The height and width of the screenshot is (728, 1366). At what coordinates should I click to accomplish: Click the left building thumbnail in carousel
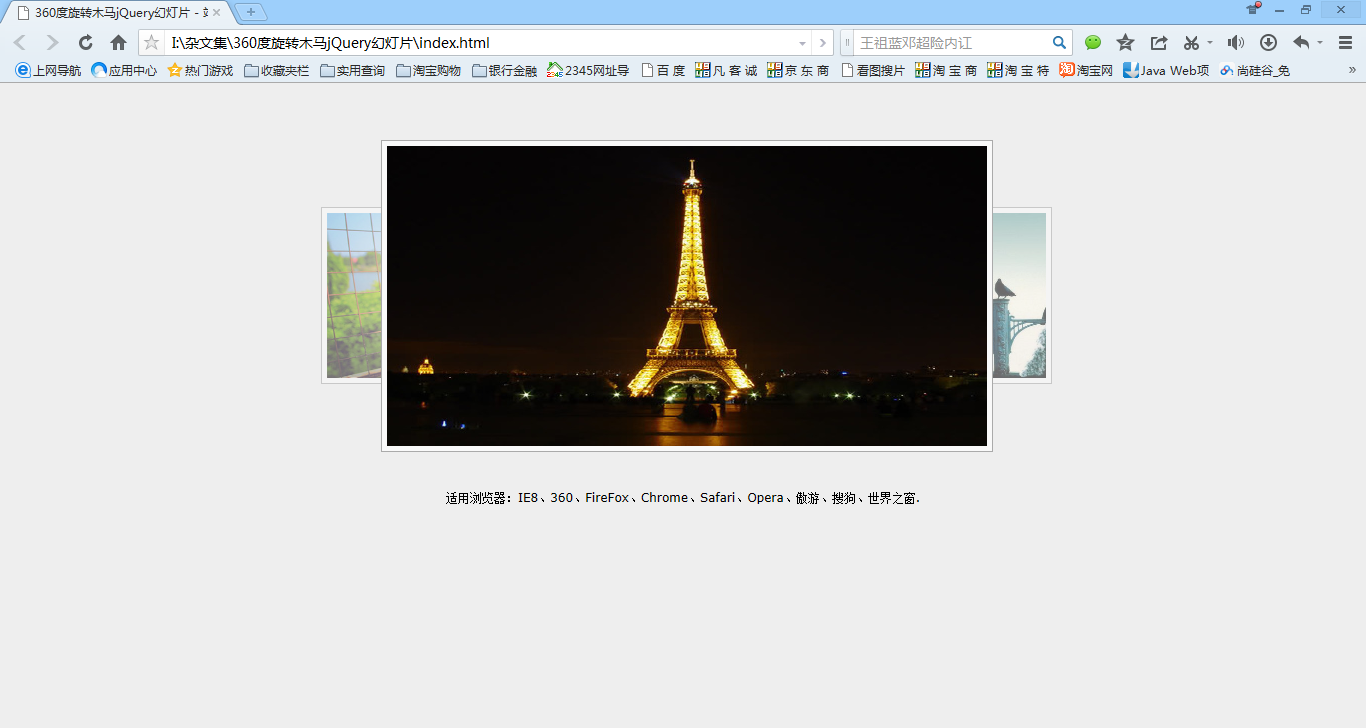[353, 295]
